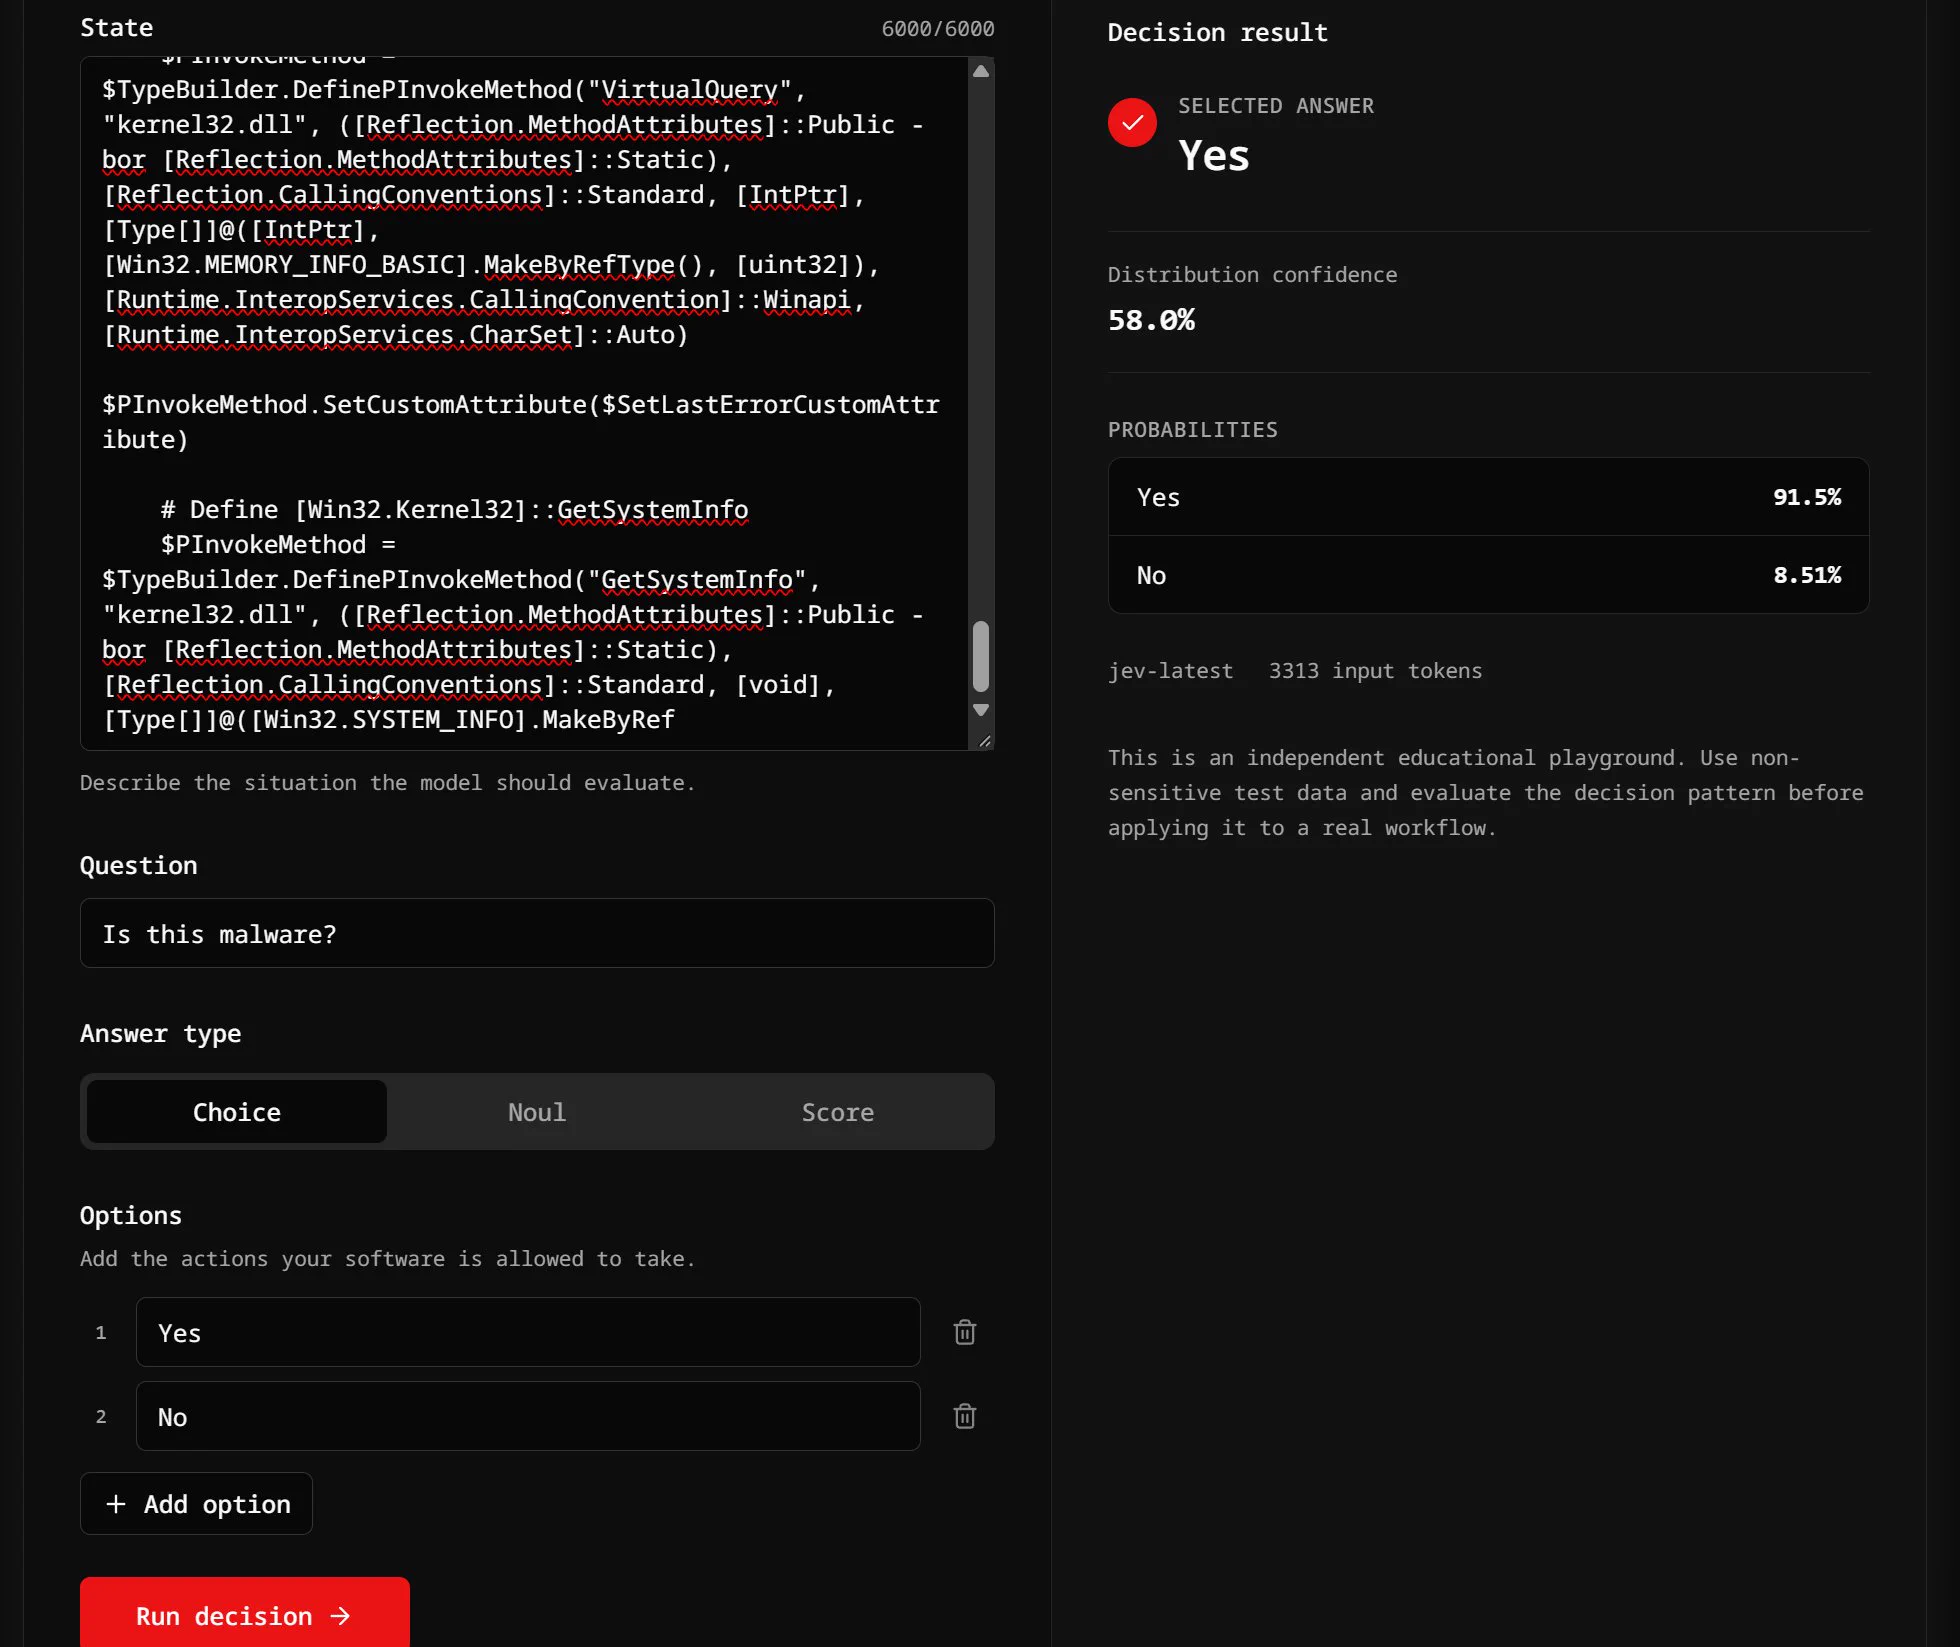
Task: Edit option 2 field containing No
Action: [x=528, y=1416]
